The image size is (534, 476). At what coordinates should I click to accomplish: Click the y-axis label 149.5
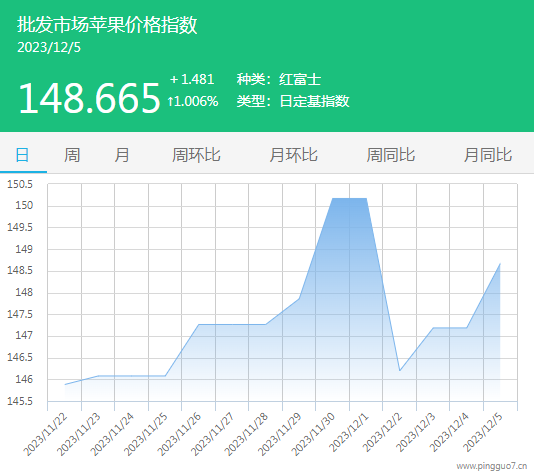coord(20,227)
